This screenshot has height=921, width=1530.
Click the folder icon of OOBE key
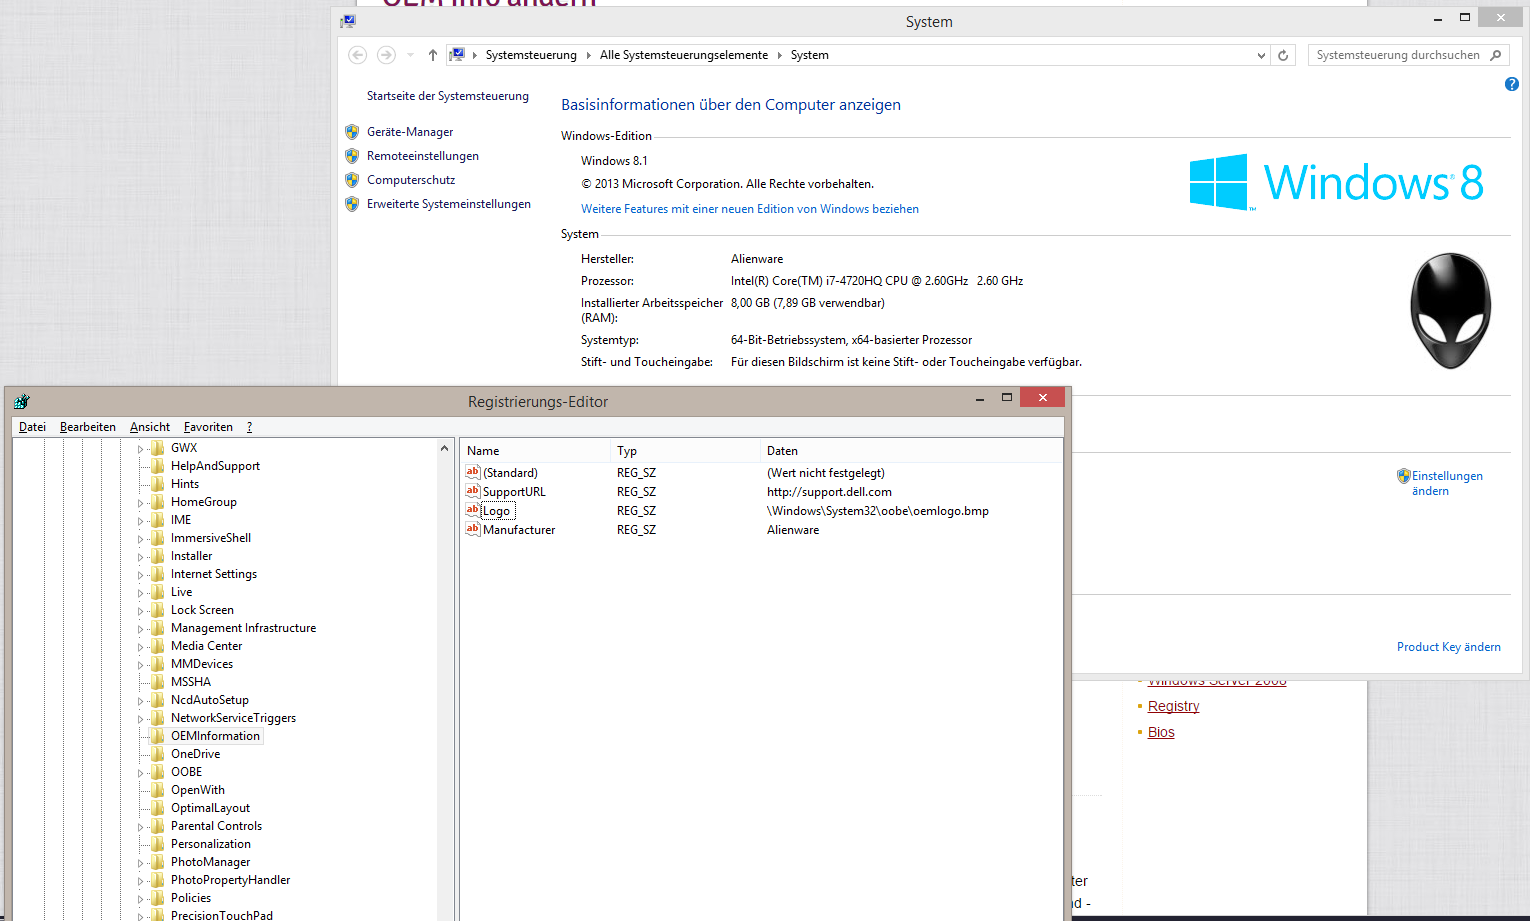pos(158,772)
